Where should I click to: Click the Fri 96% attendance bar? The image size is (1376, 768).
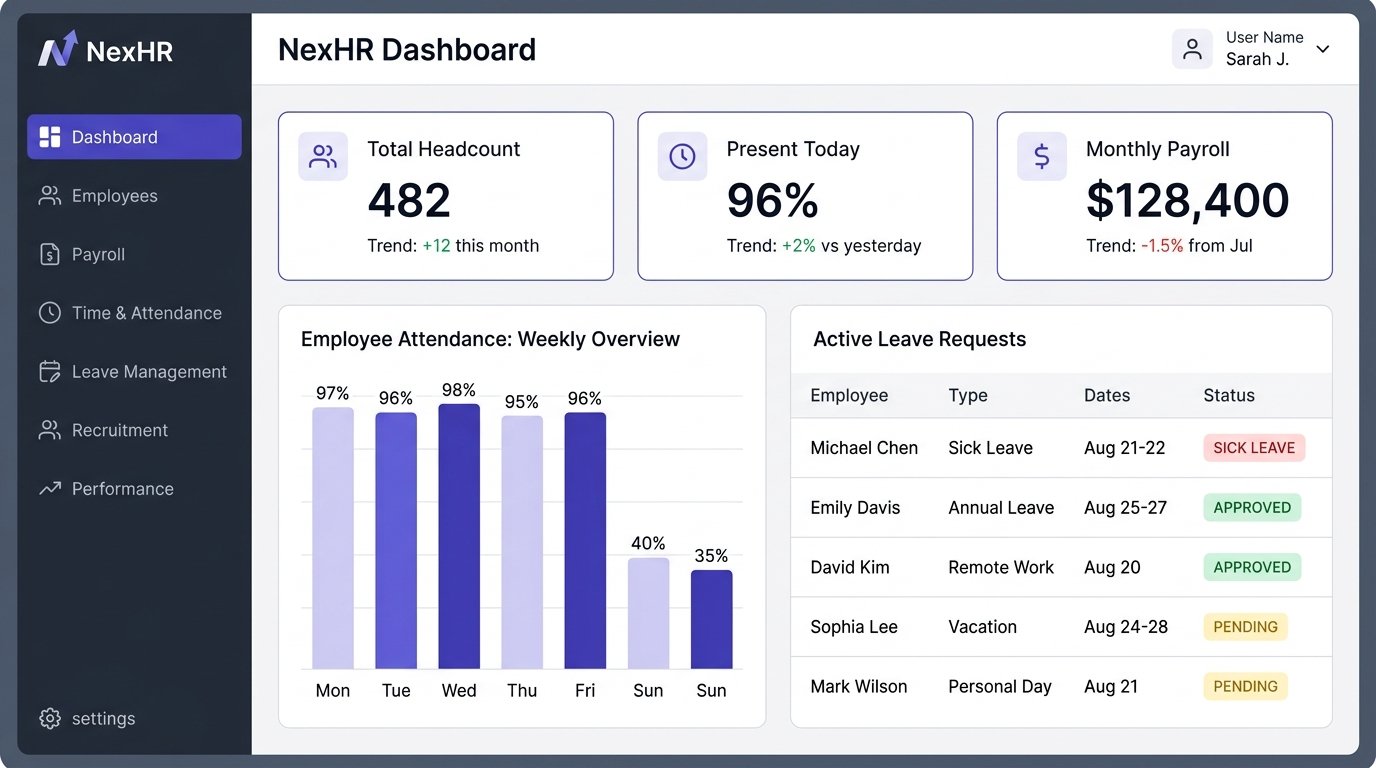pyautogui.click(x=585, y=541)
